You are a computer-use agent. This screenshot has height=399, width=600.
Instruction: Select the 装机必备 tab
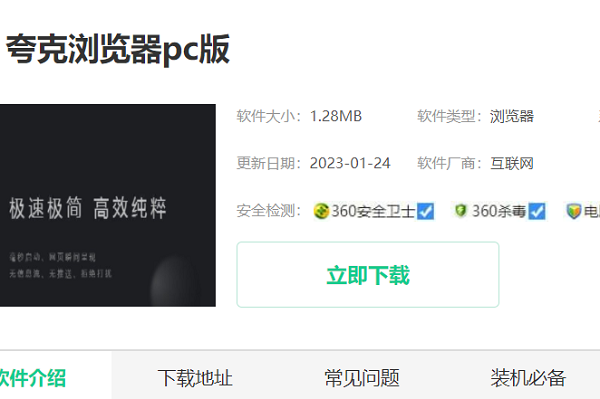(x=528, y=378)
